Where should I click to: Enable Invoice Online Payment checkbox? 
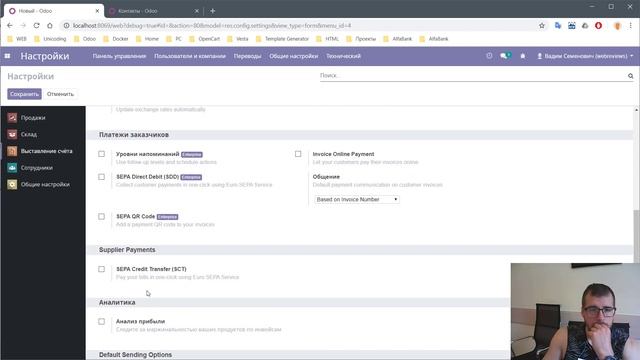coord(298,154)
